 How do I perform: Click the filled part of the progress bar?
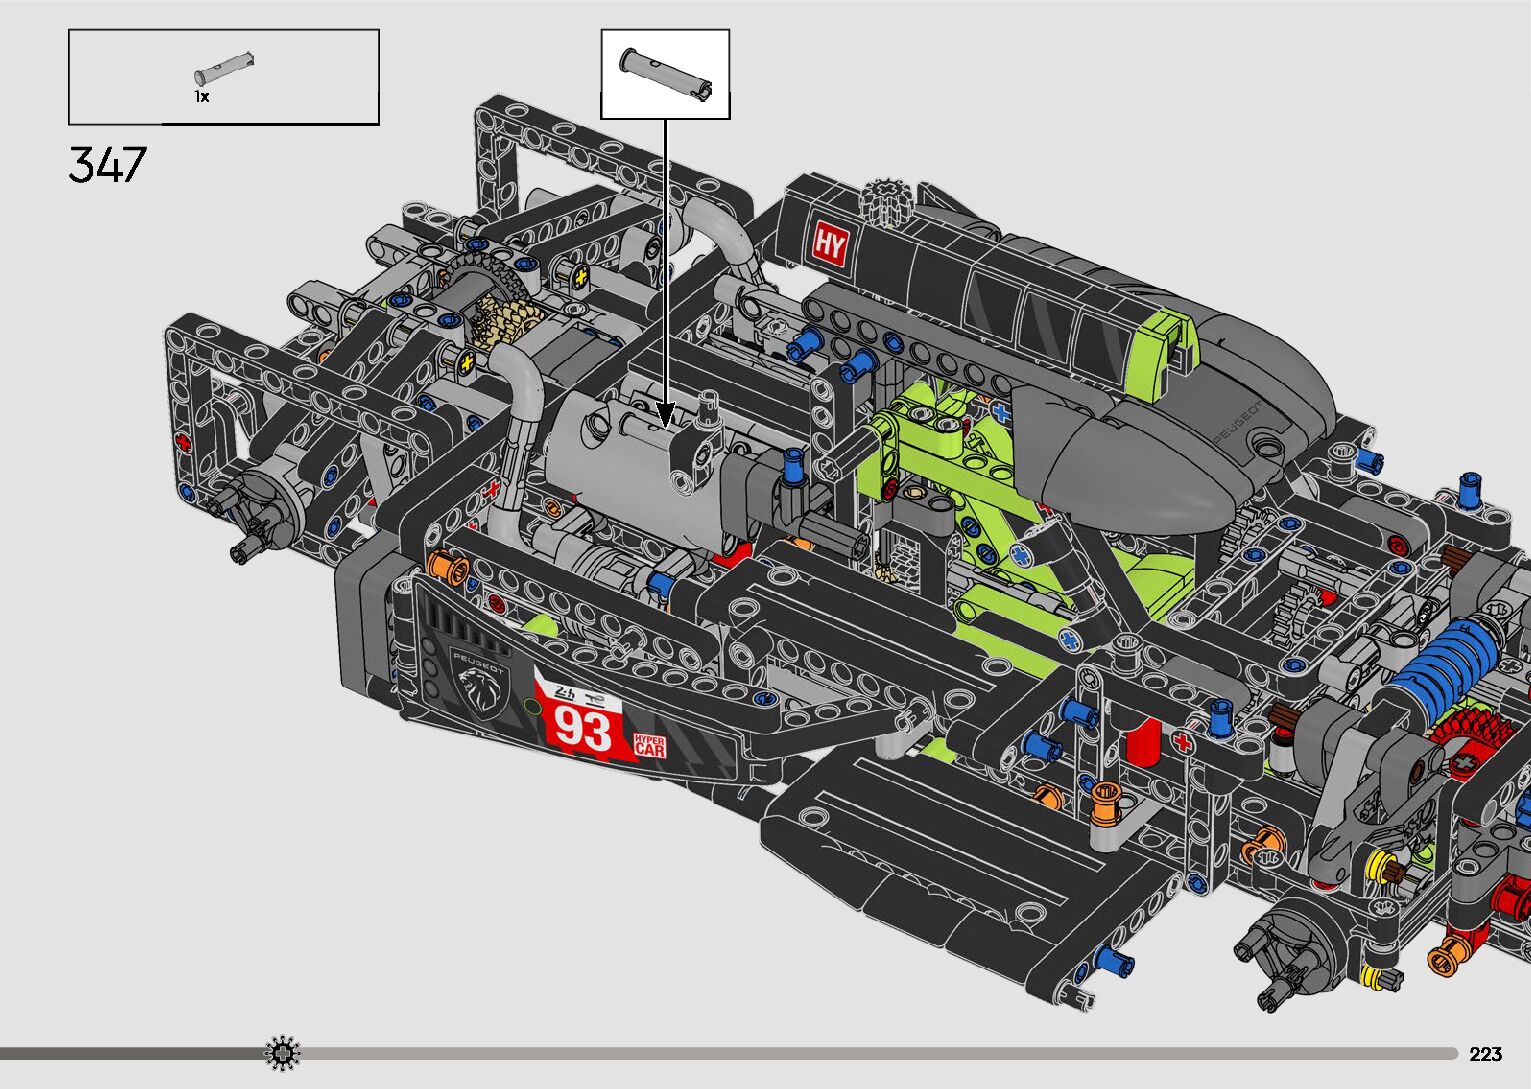pos(130,1053)
